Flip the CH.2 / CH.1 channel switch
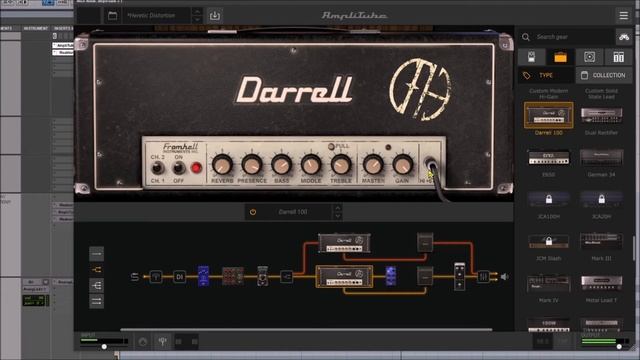The image size is (640, 360). (158, 168)
